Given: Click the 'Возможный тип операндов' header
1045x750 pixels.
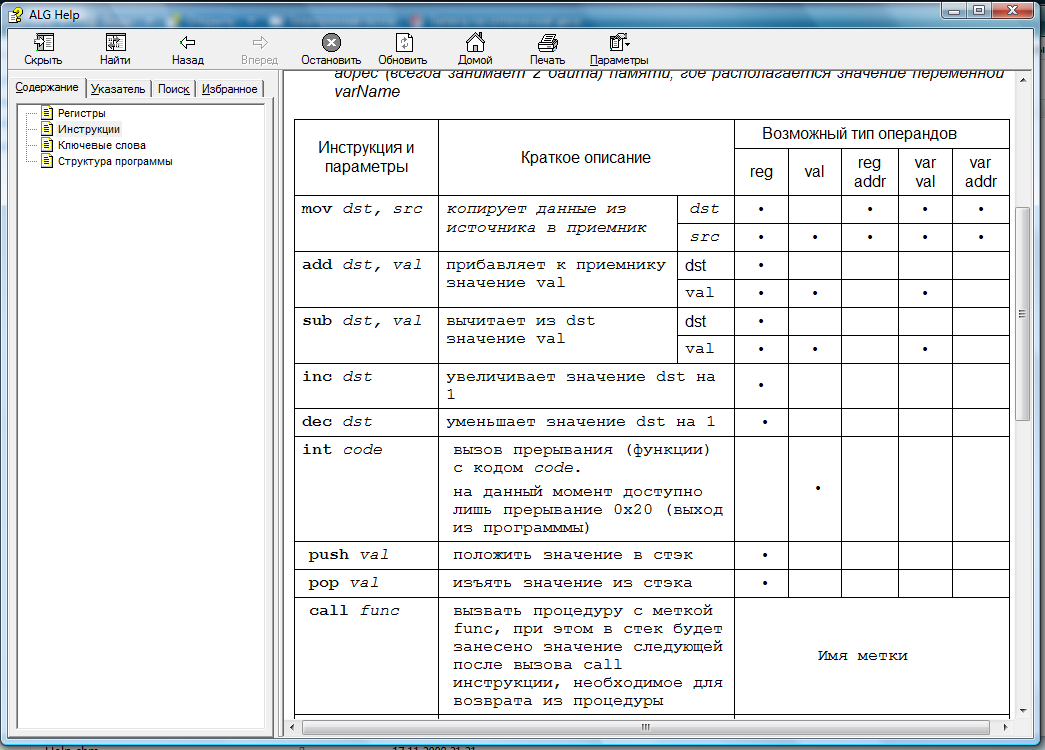Looking at the screenshot, I should coord(872,134).
